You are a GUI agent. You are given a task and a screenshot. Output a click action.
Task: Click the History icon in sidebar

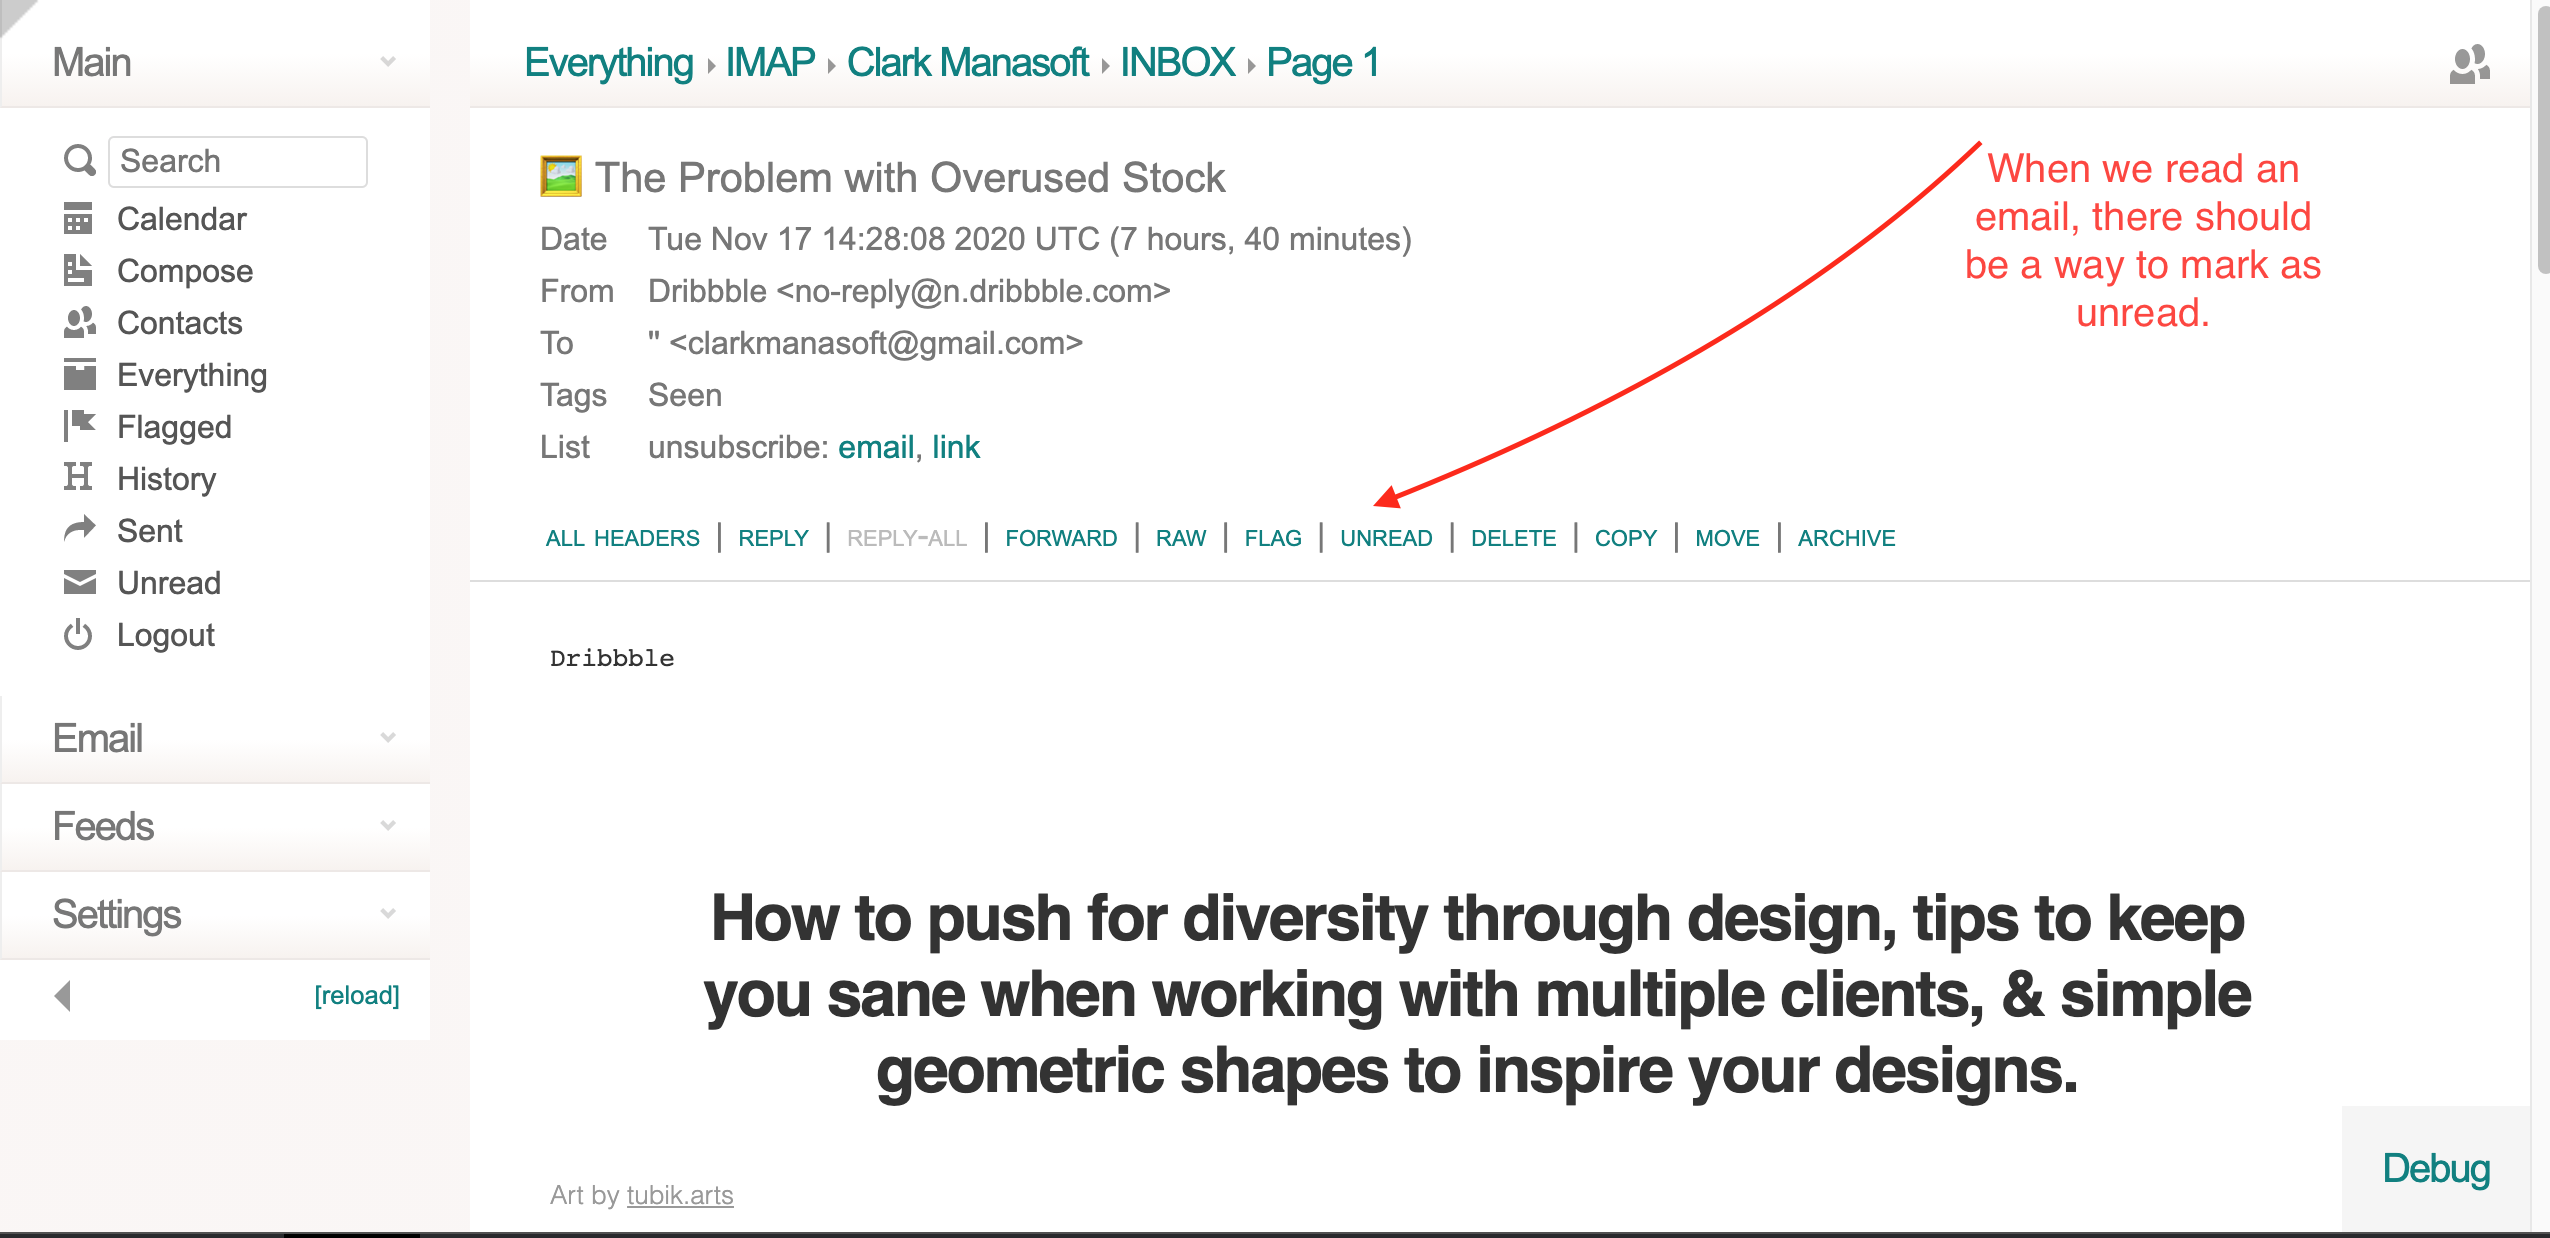click(78, 477)
